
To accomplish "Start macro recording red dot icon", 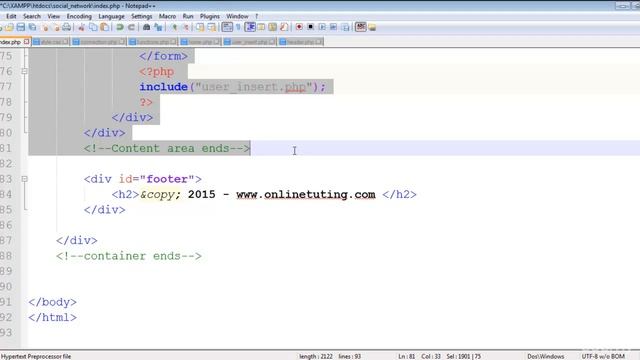I will [299, 27].
